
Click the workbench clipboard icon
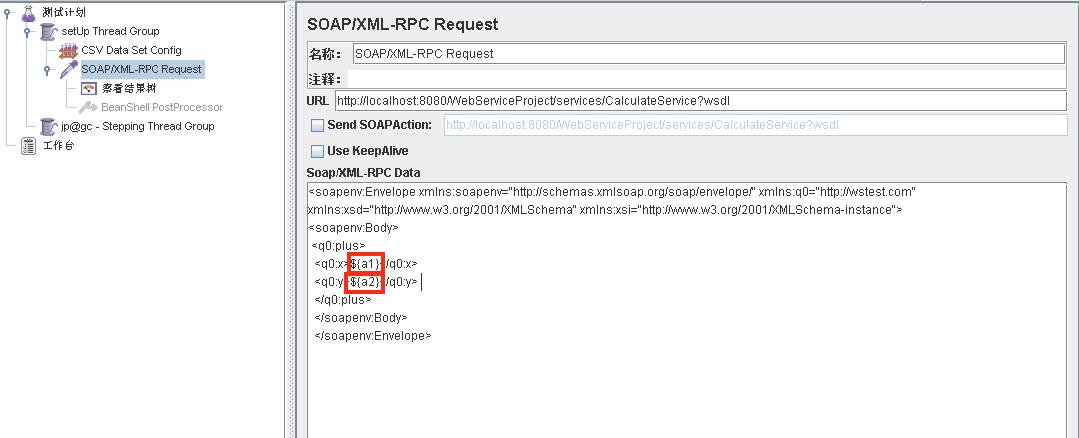[28, 146]
